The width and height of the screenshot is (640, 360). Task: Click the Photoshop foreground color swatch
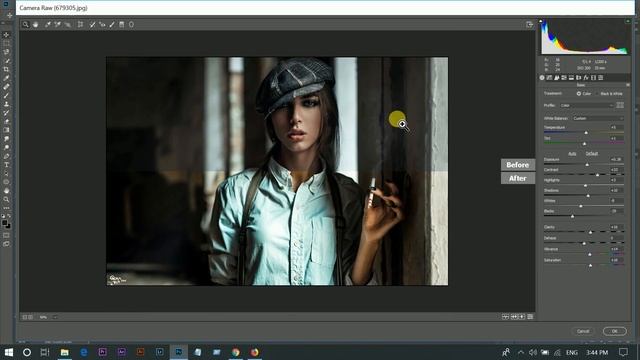pos(4,223)
